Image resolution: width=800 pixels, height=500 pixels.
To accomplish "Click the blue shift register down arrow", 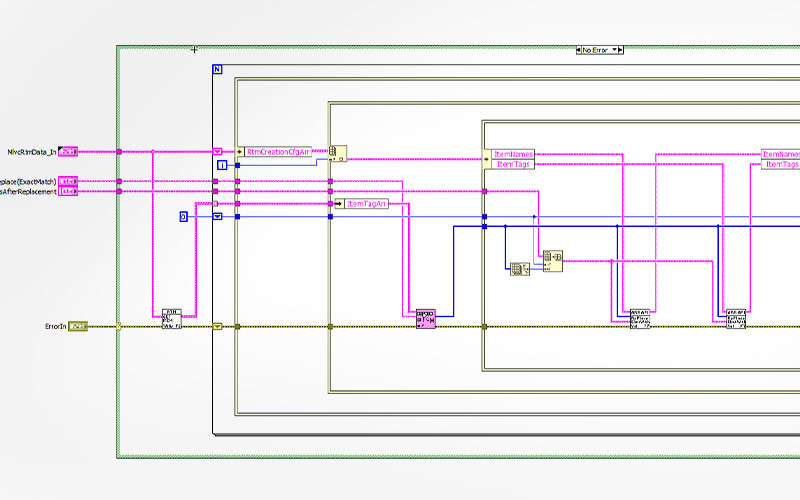I will 218,216.
